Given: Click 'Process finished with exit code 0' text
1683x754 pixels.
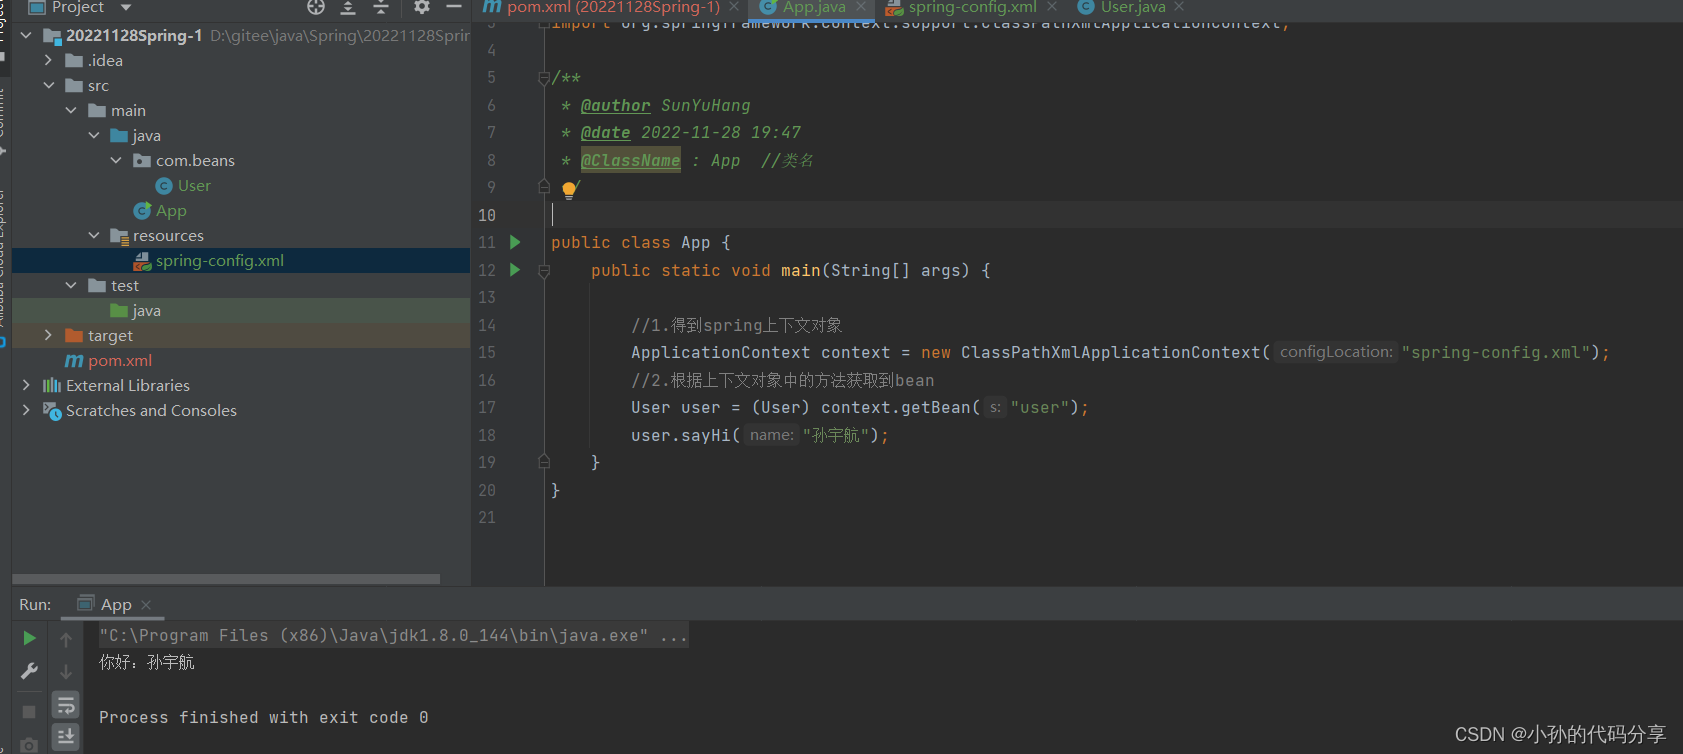Looking at the screenshot, I should tap(263, 717).
